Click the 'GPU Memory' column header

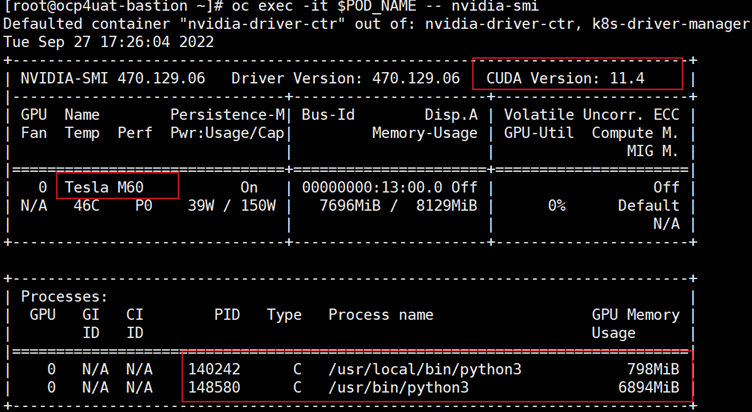pyautogui.click(x=635, y=315)
